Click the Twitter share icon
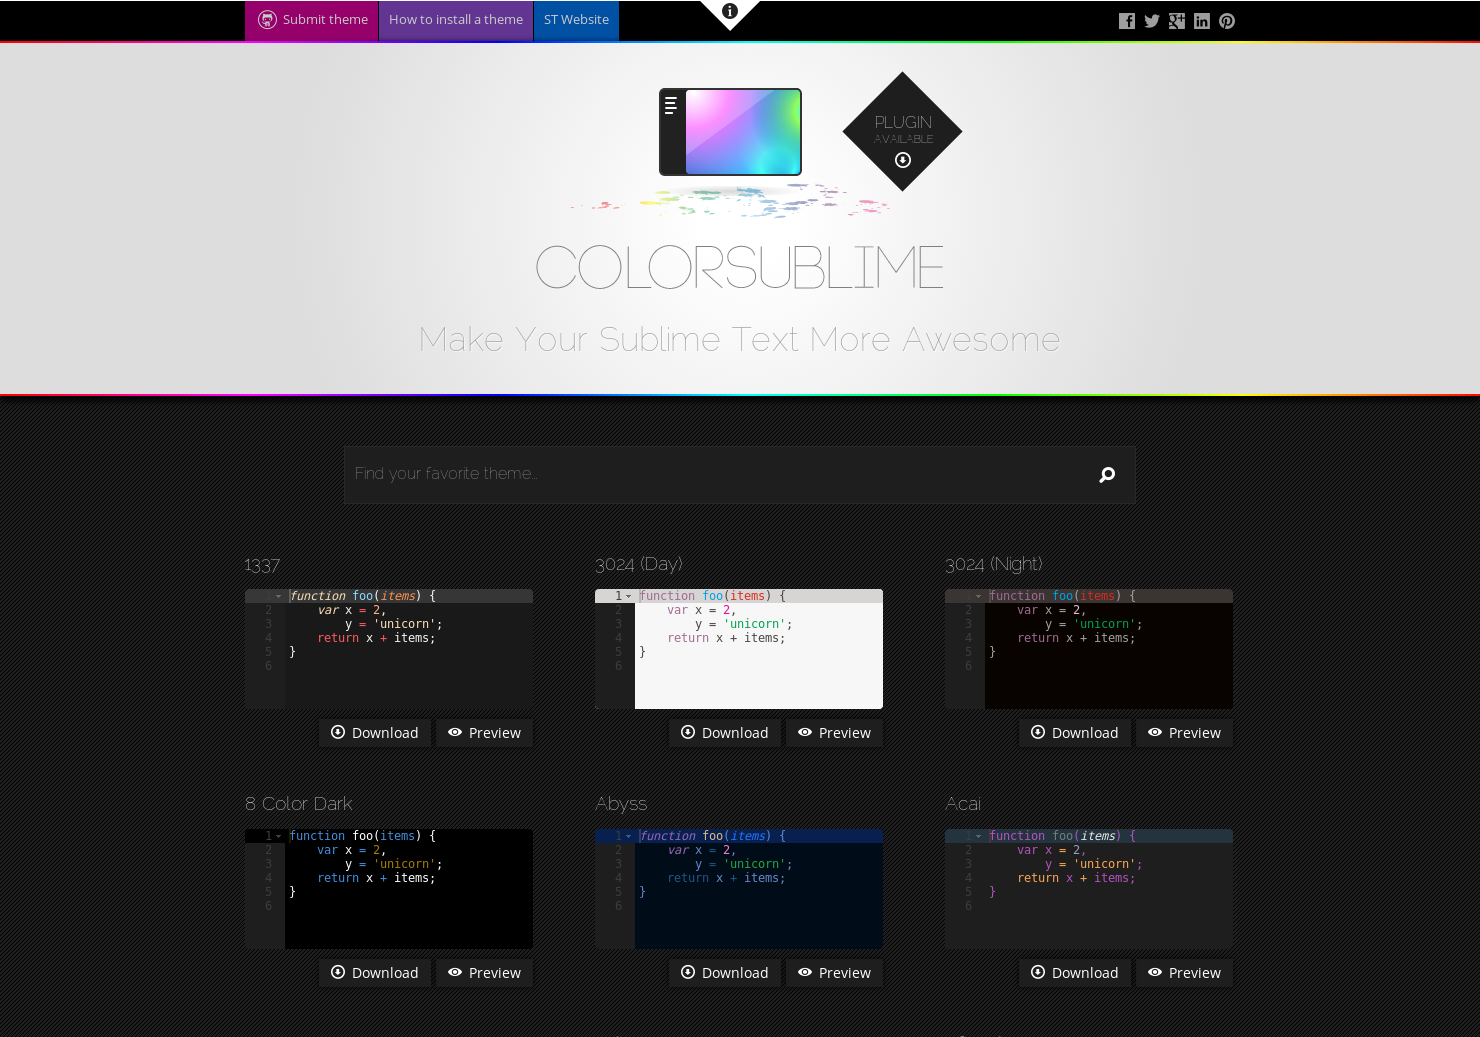Image resolution: width=1480 pixels, height=1037 pixels. (x=1151, y=20)
